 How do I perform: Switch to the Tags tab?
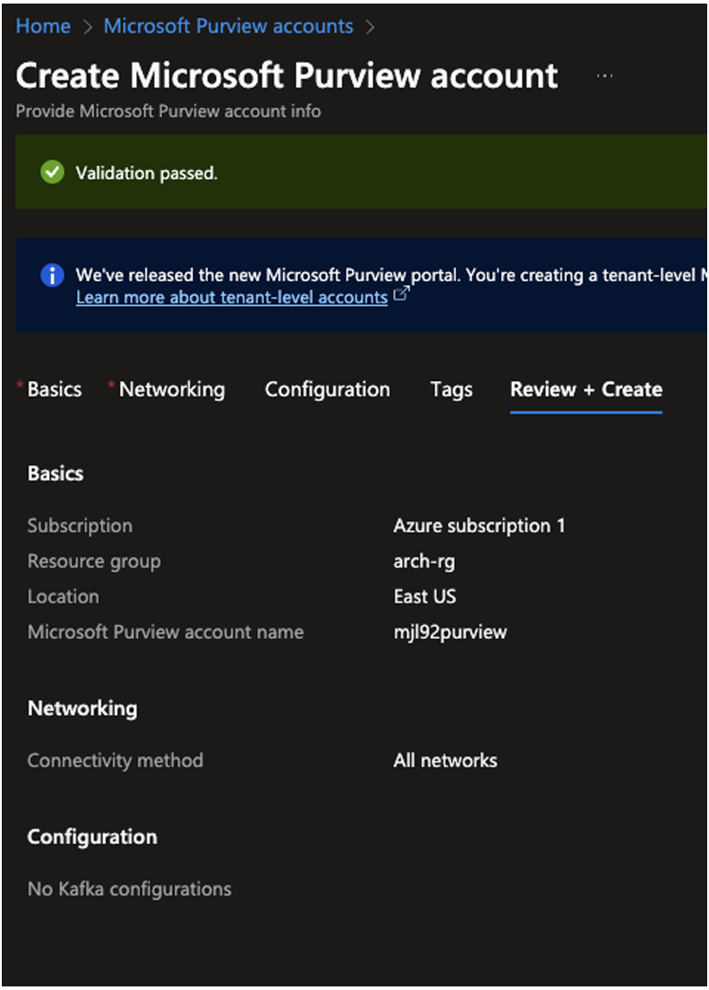[x=451, y=390]
